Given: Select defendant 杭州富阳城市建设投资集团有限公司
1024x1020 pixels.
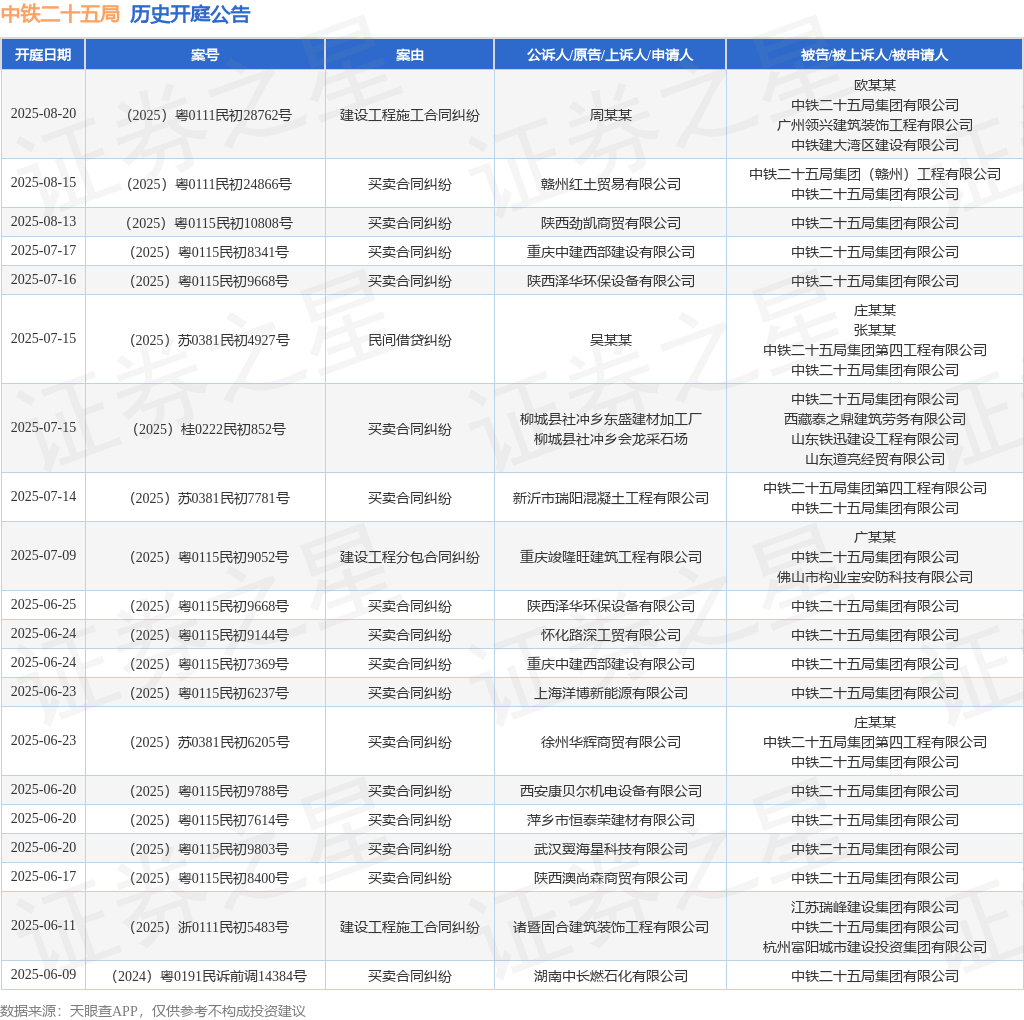Looking at the screenshot, I should tap(874, 947).
